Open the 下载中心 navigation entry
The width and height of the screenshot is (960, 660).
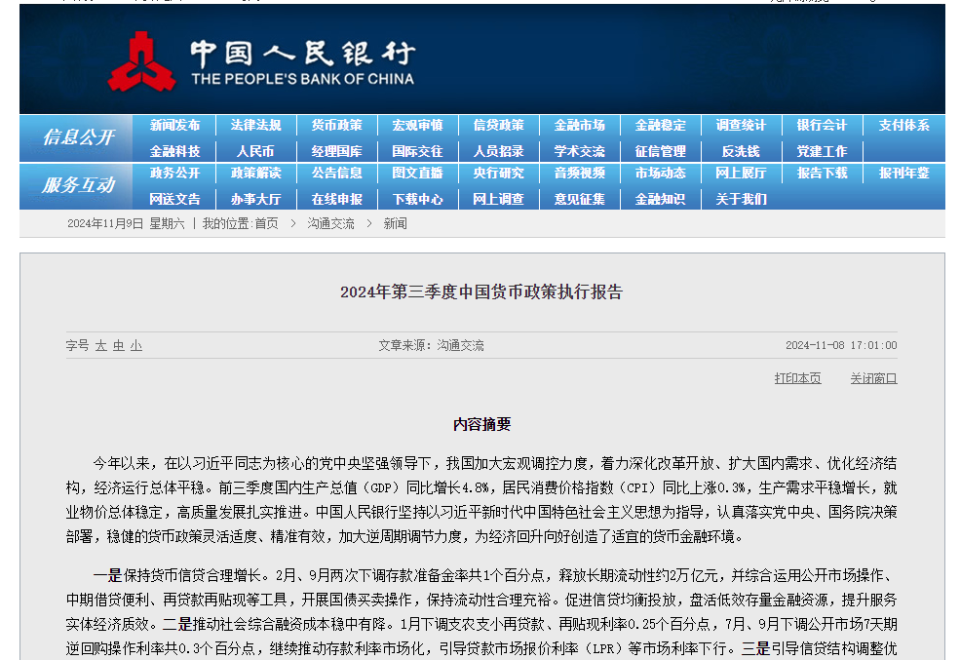point(418,199)
